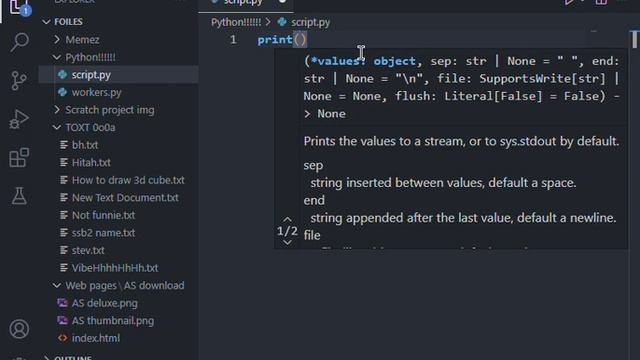The height and width of the screenshot is (360, 640).
Task: Click Python!!!!!! in the breadcrumb
Action: [236, 22]
